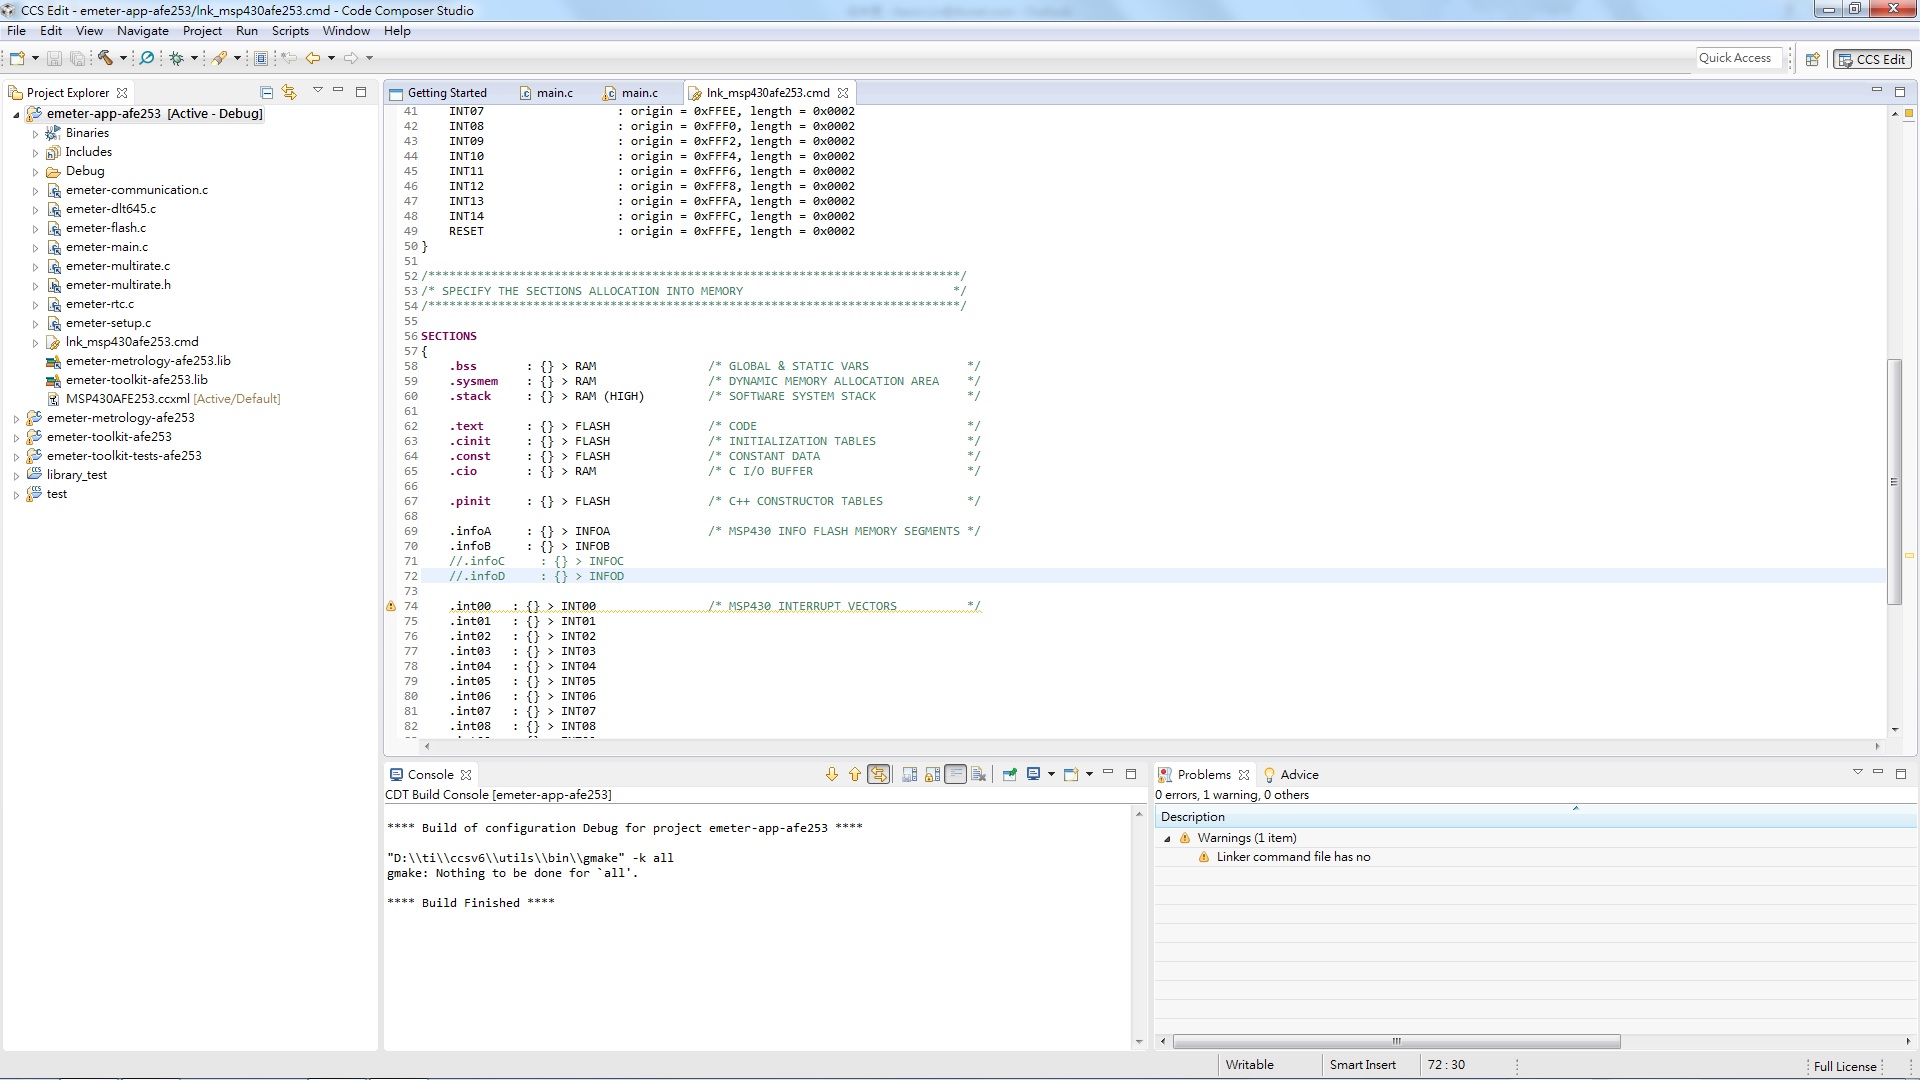Click the Open Perspective icon
Image resolution: width=1920 pixels, height=1080 pixels.
(1812, 59)
